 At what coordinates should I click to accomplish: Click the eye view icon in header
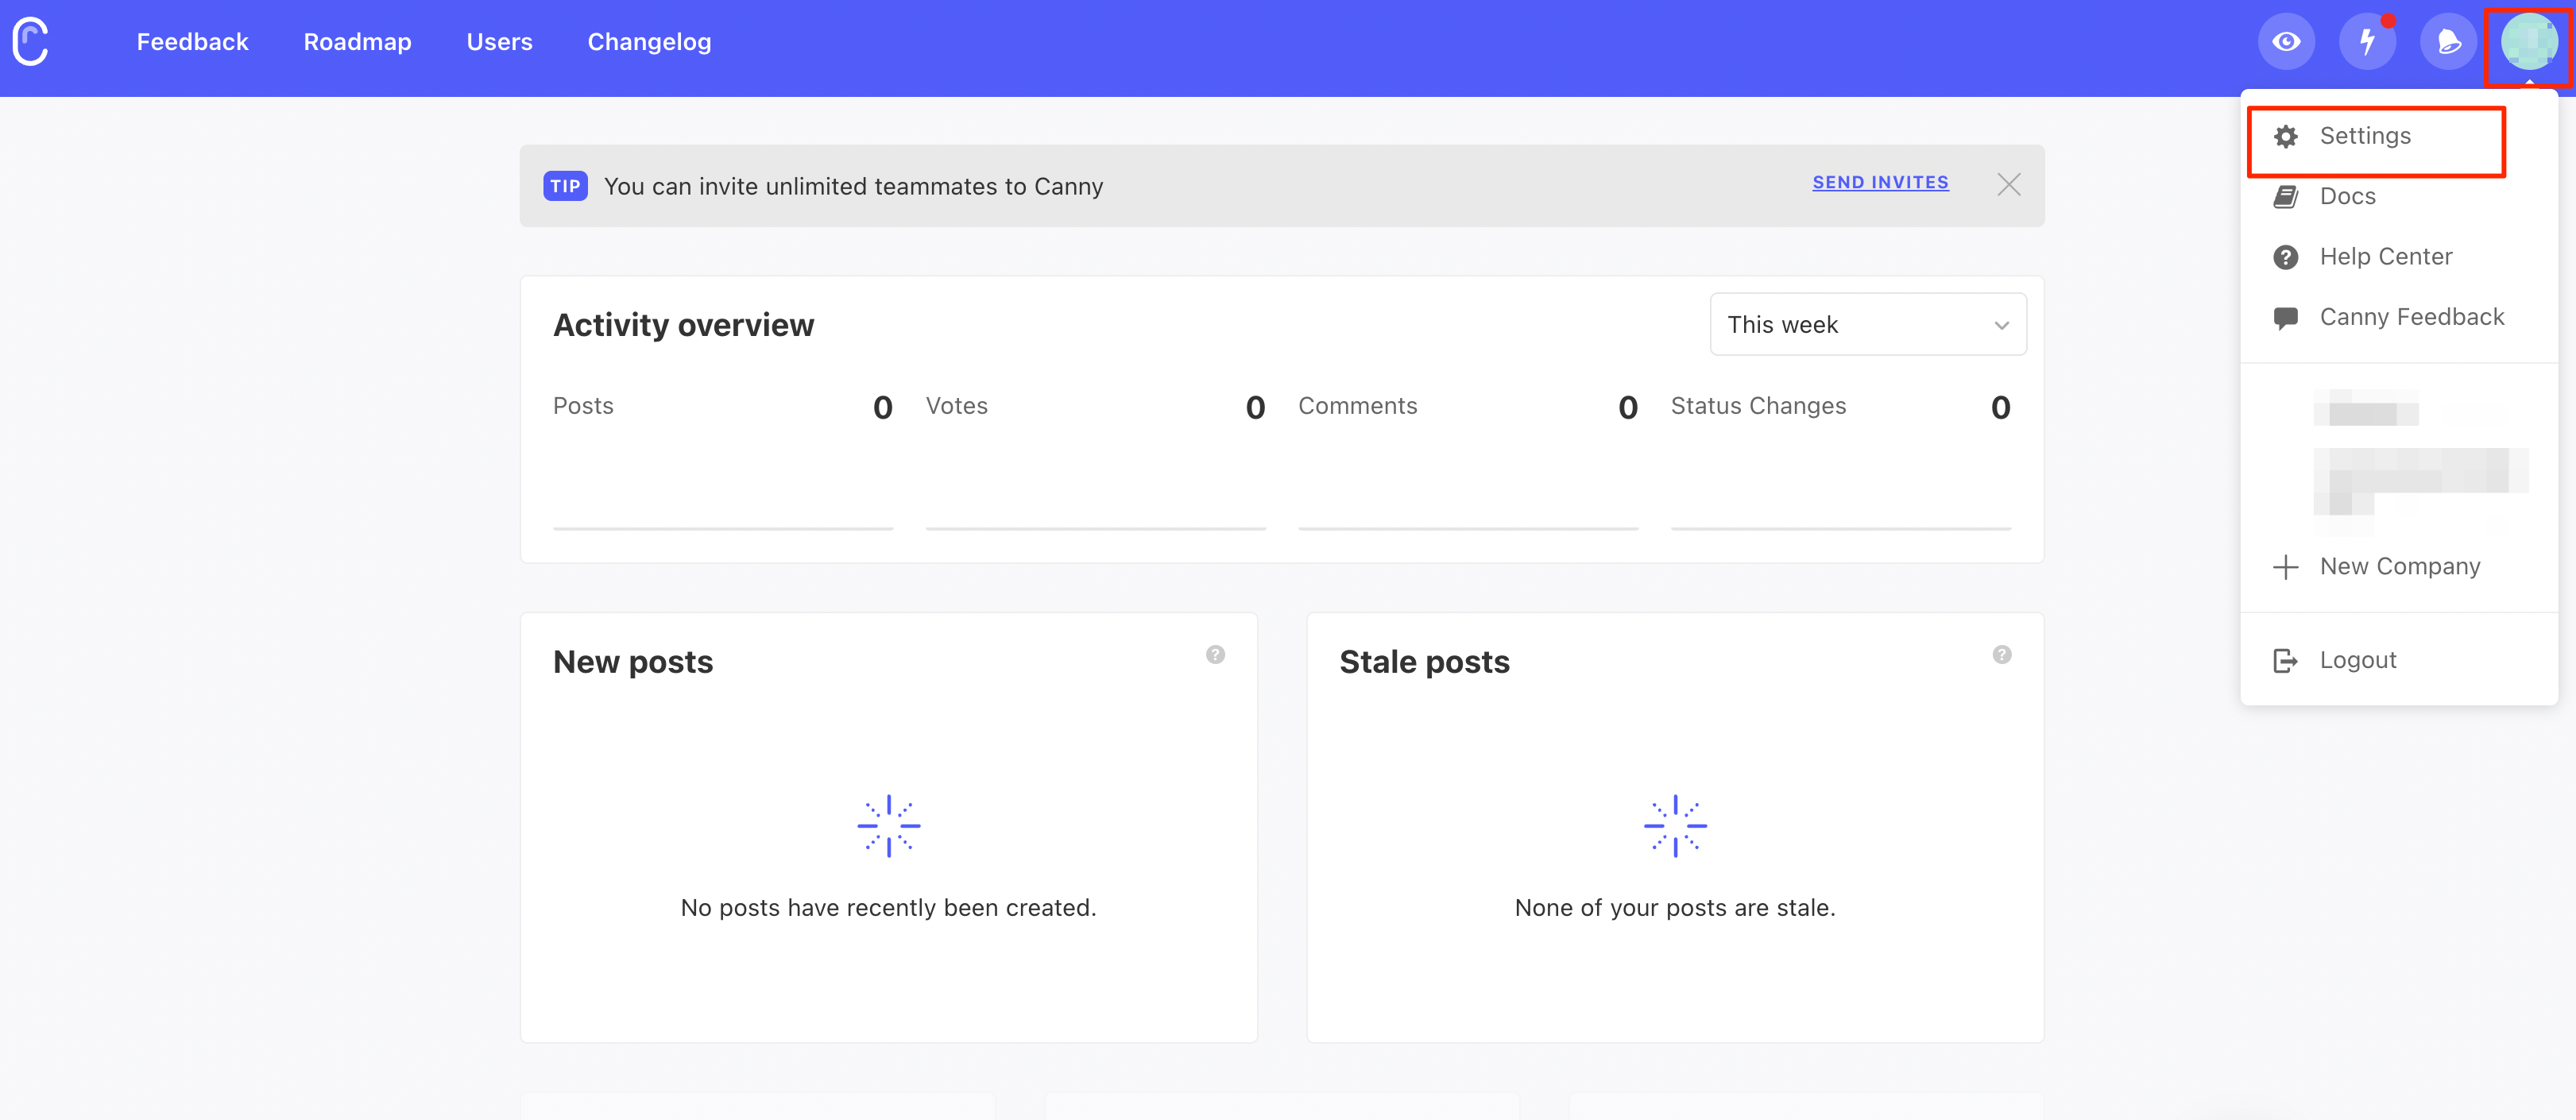point(2286,42)
